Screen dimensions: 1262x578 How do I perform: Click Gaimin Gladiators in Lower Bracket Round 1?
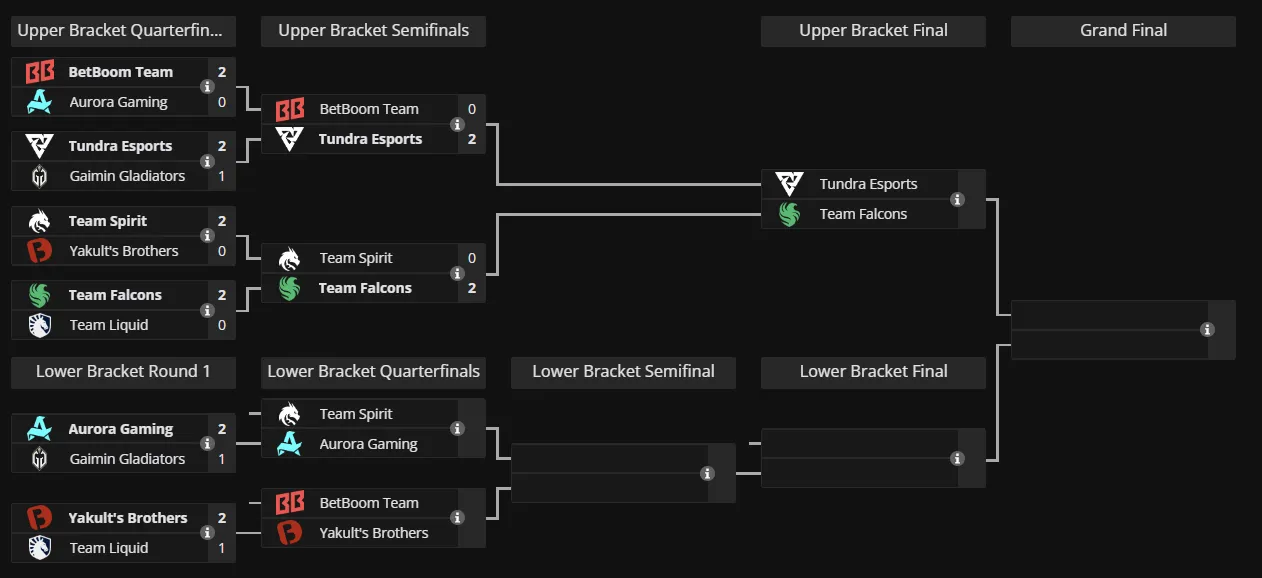(127, 459)
